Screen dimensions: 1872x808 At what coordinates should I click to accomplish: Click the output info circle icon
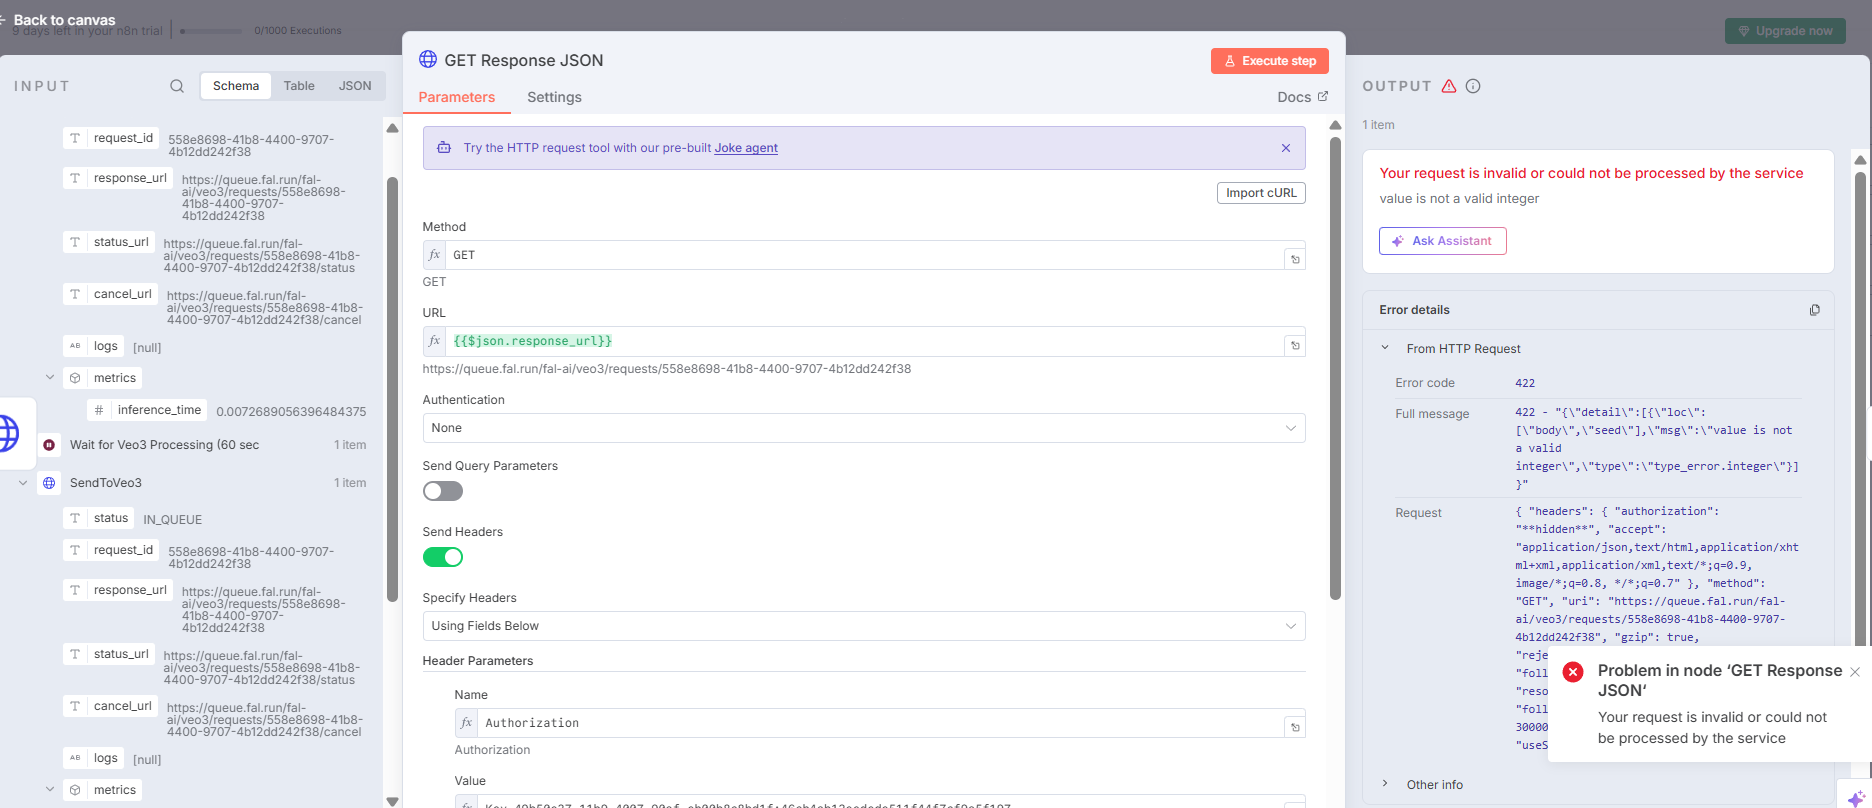coord(1473,86)
